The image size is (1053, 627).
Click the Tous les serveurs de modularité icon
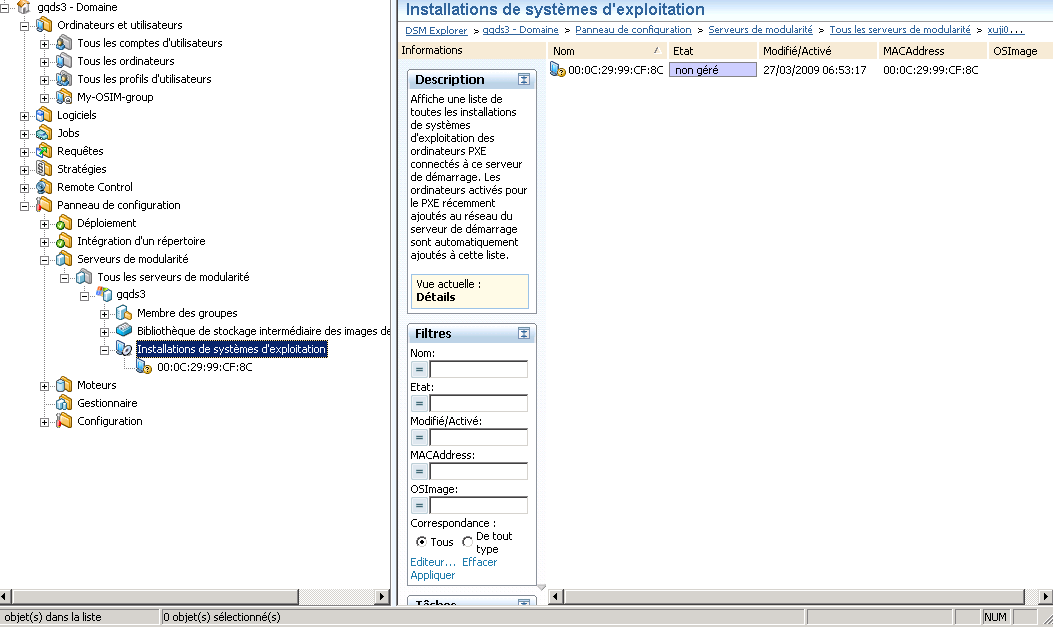[x=84, y=277]
